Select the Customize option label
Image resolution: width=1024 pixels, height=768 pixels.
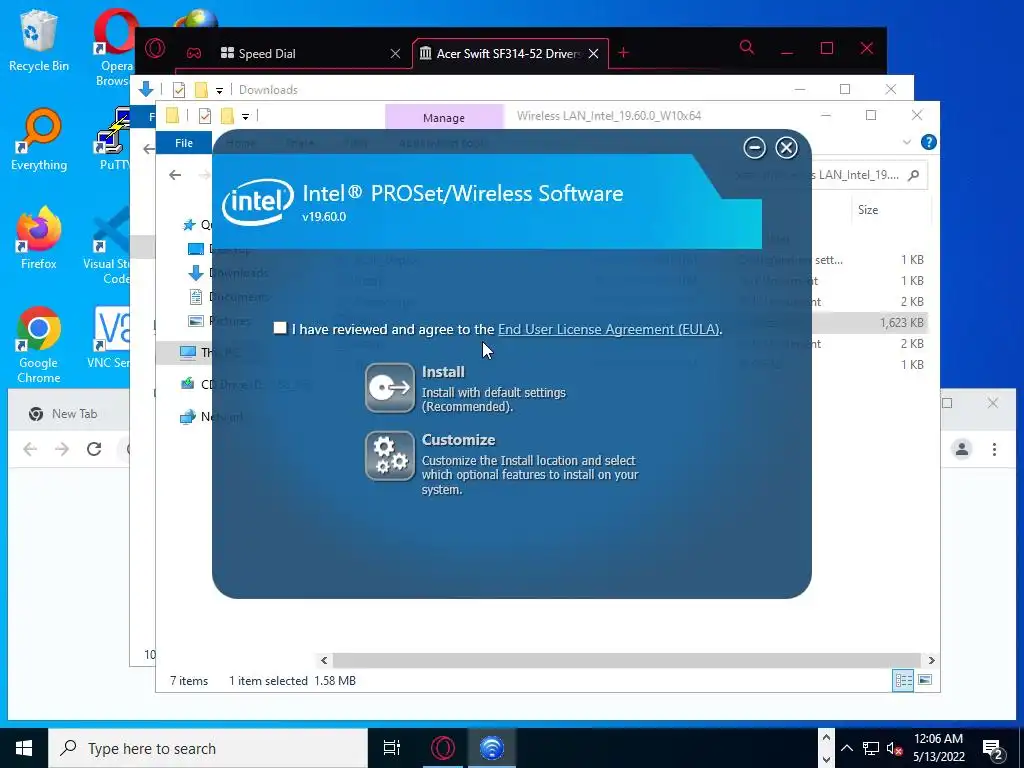(458, 440)
